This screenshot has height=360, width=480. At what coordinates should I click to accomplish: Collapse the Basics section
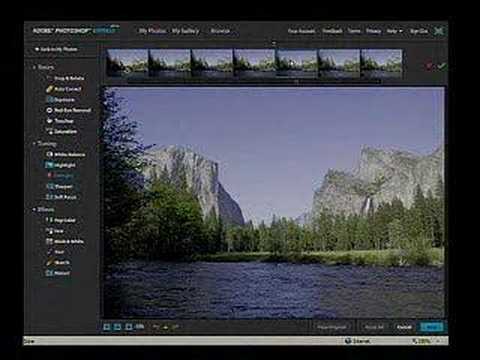[34, 67]
